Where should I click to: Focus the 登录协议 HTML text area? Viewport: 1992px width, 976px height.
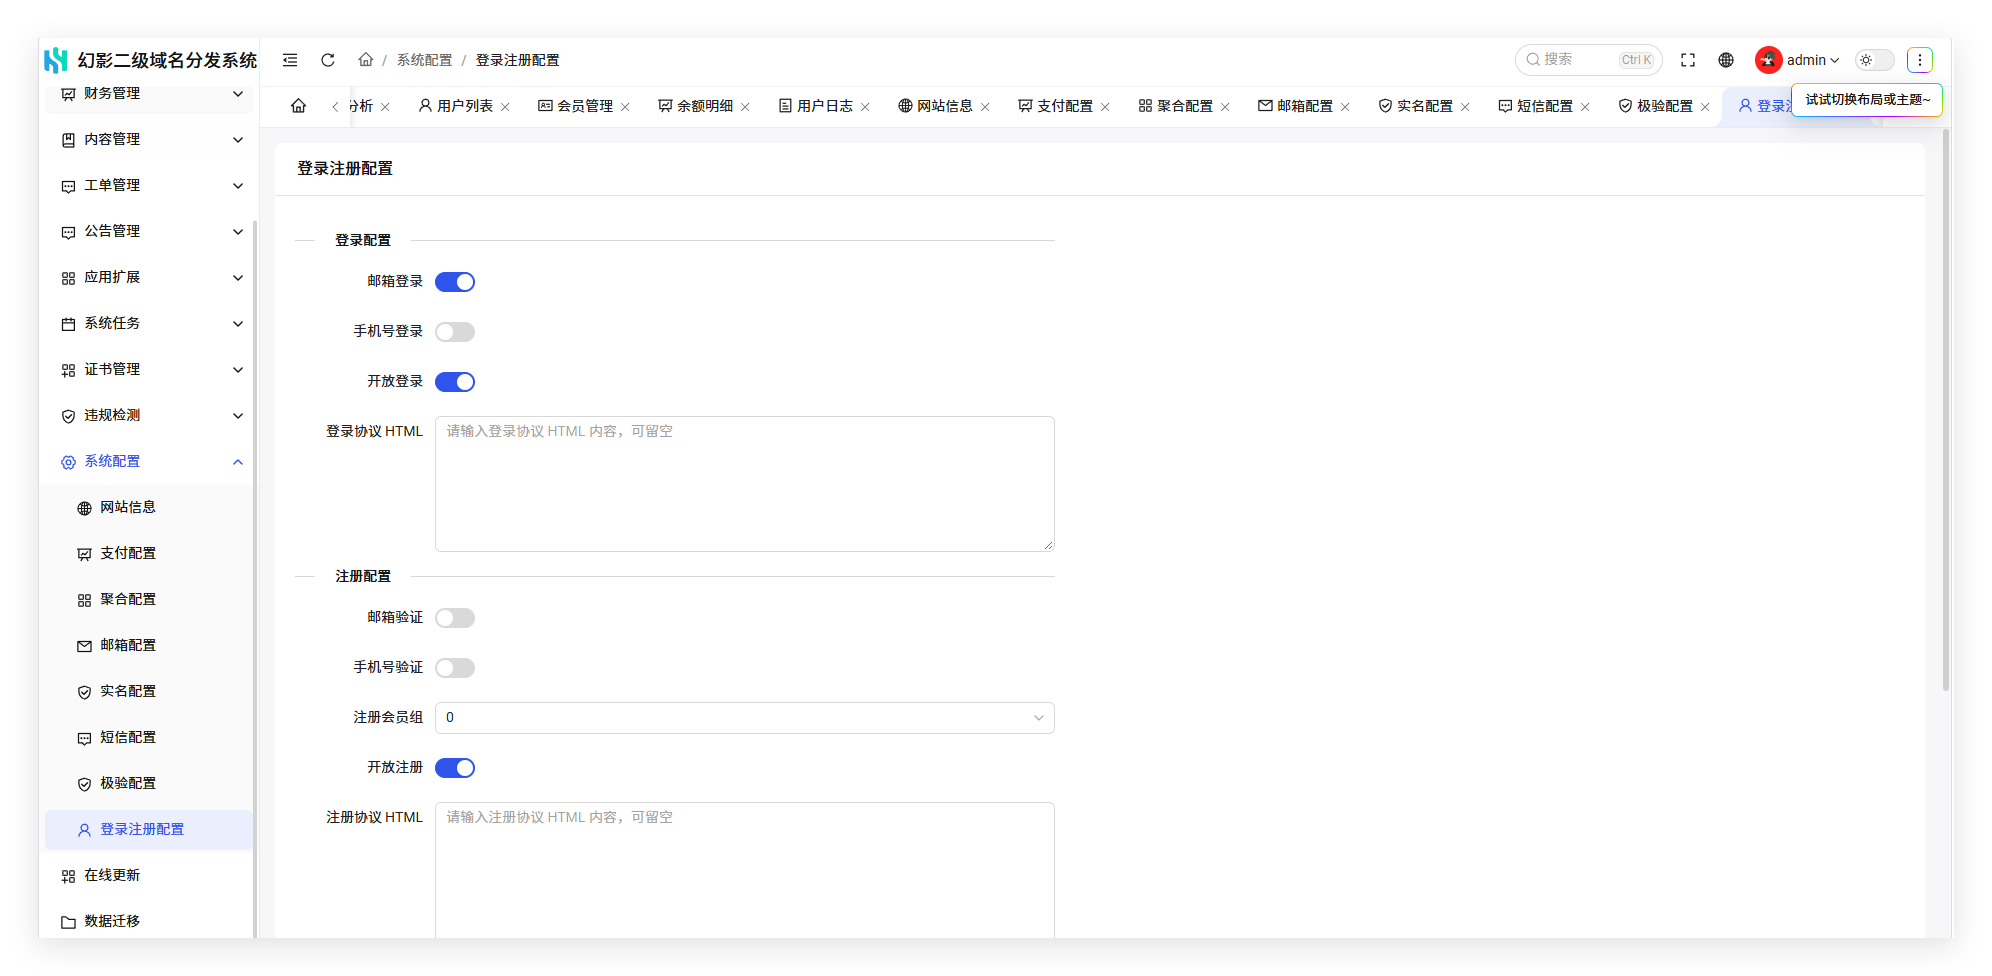[745, 484]
